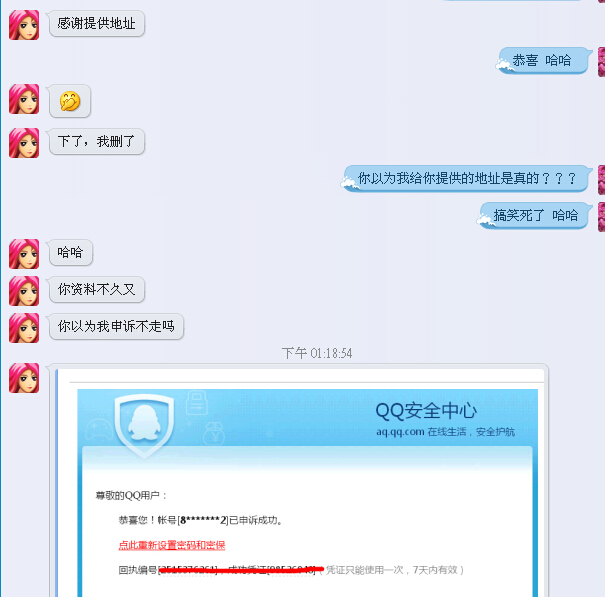Select the '你以为我给你提供的地址是真的' bubble

pos(466,178)
